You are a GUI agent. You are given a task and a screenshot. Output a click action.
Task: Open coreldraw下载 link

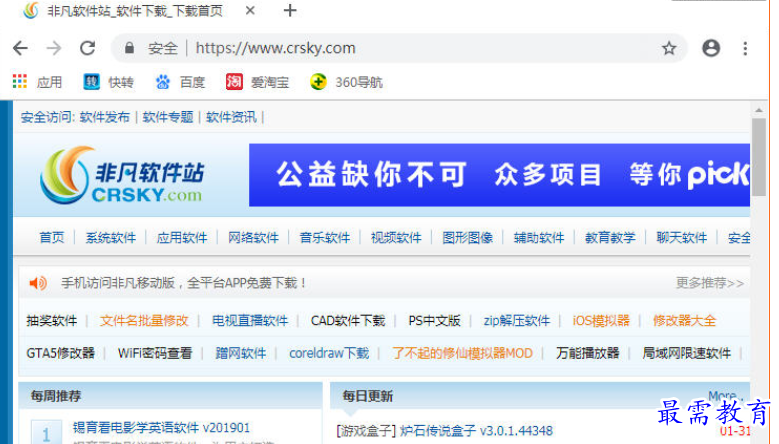pyautogui.click(x=329, y=353)
